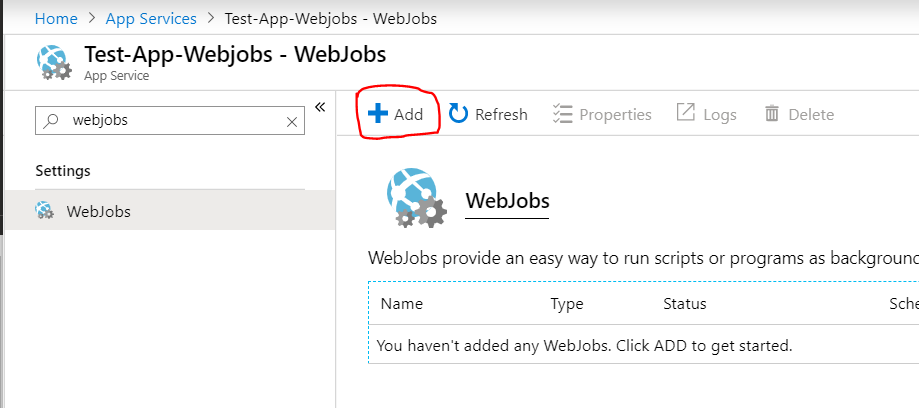Click WebJobs icon in Settings sidebar
Image resolution: width=919 pixels, height=408 pixels.
click(45, 210)
